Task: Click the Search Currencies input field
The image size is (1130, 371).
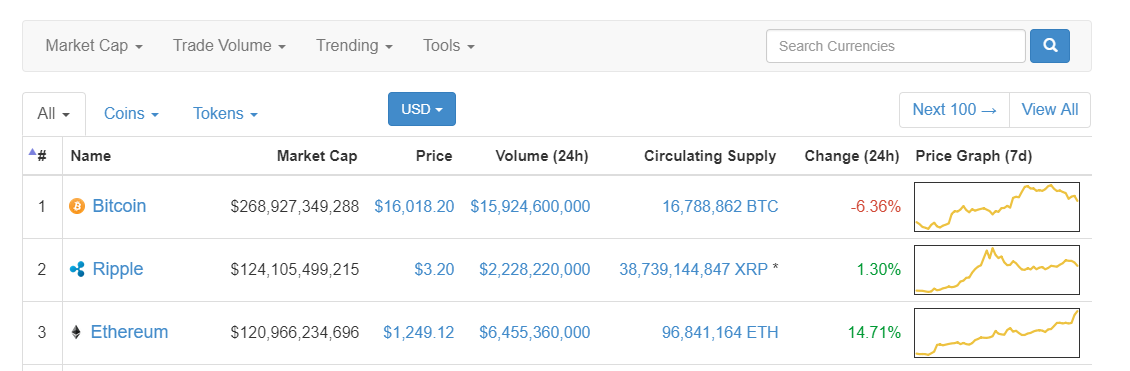Action: point(896,46)
